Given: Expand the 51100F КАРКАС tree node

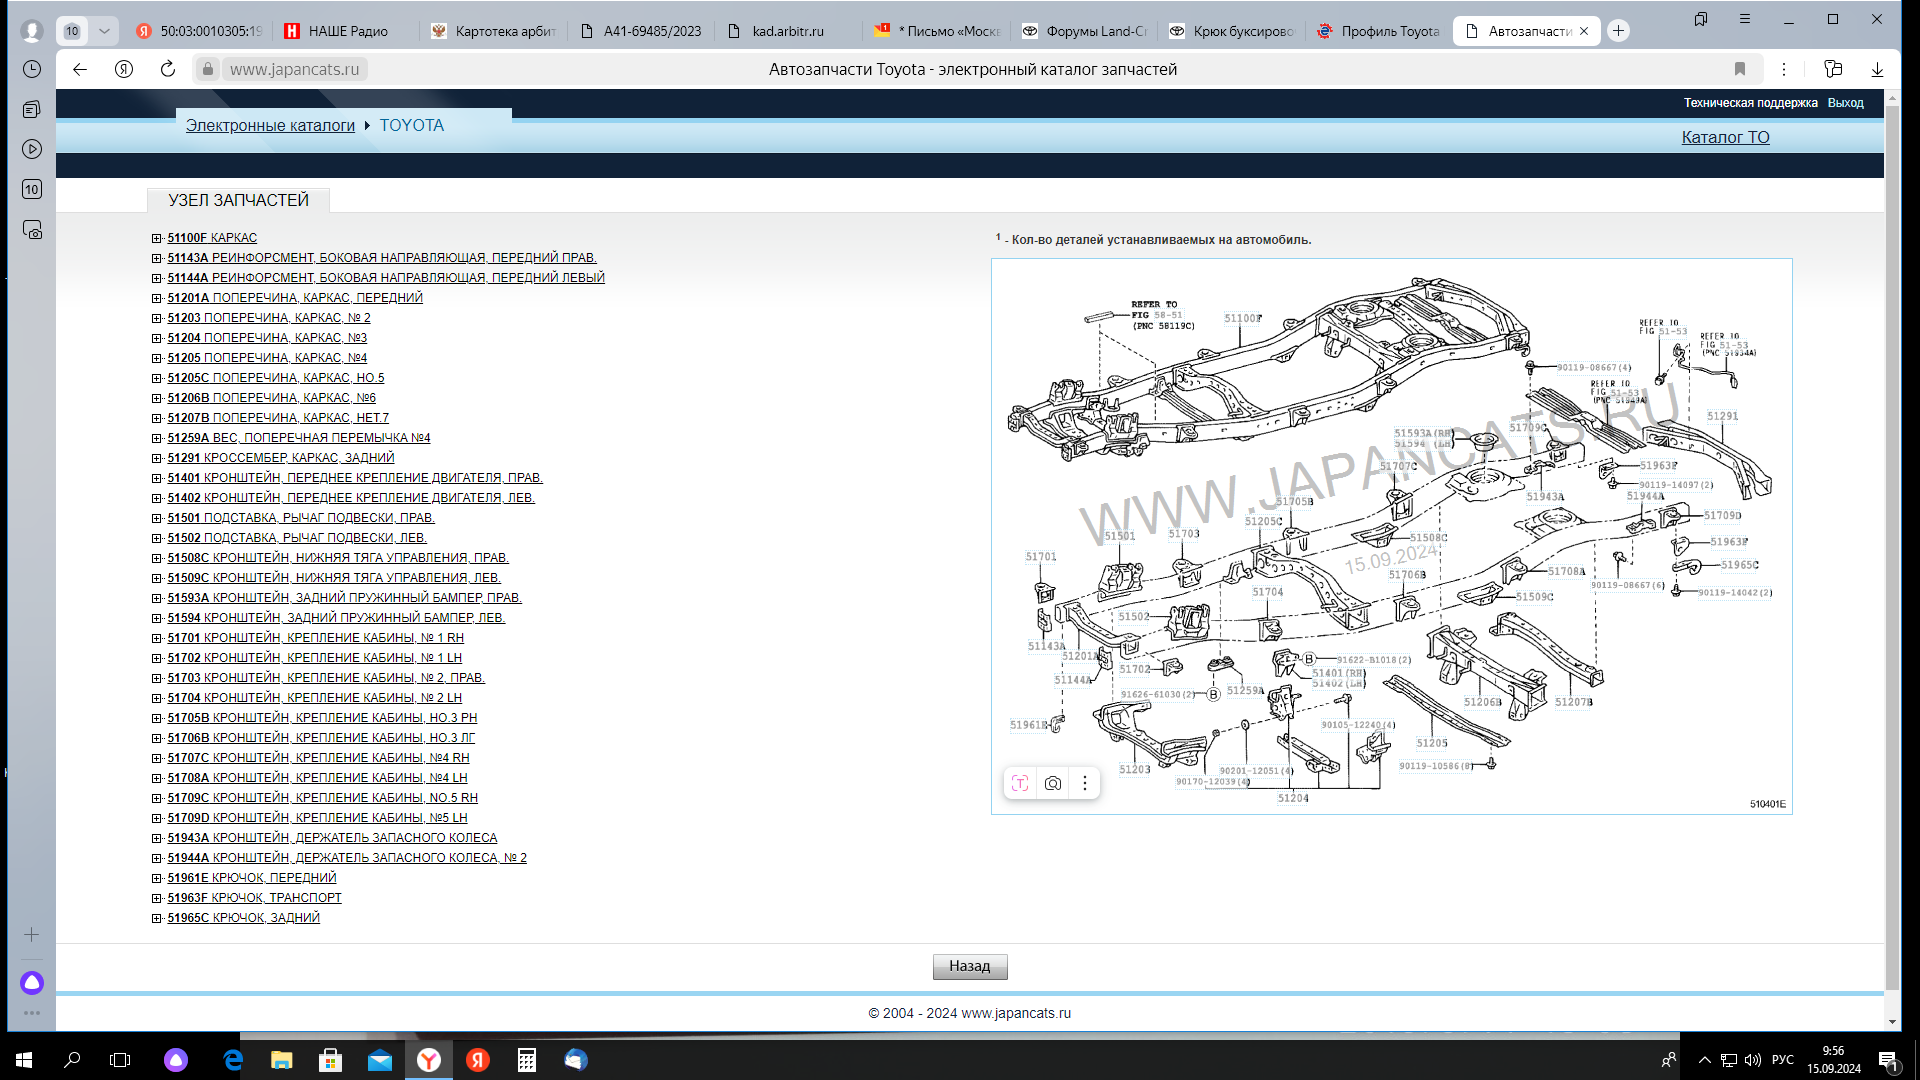Looking at the screenshot, I should (x=157, y=238).
